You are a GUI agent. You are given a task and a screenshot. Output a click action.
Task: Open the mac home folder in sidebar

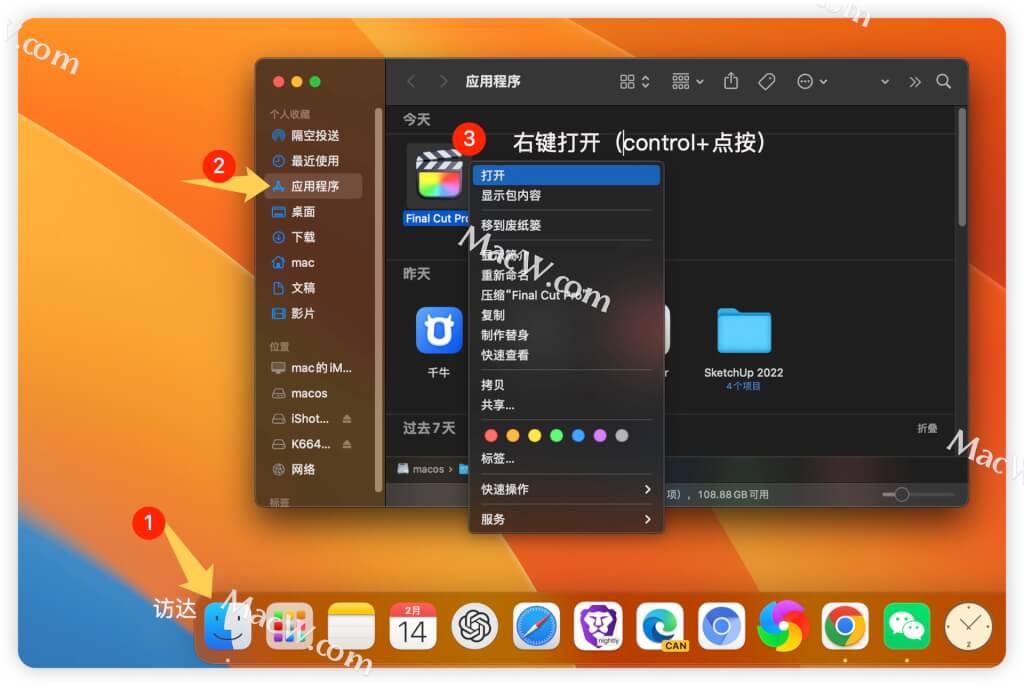314,263
